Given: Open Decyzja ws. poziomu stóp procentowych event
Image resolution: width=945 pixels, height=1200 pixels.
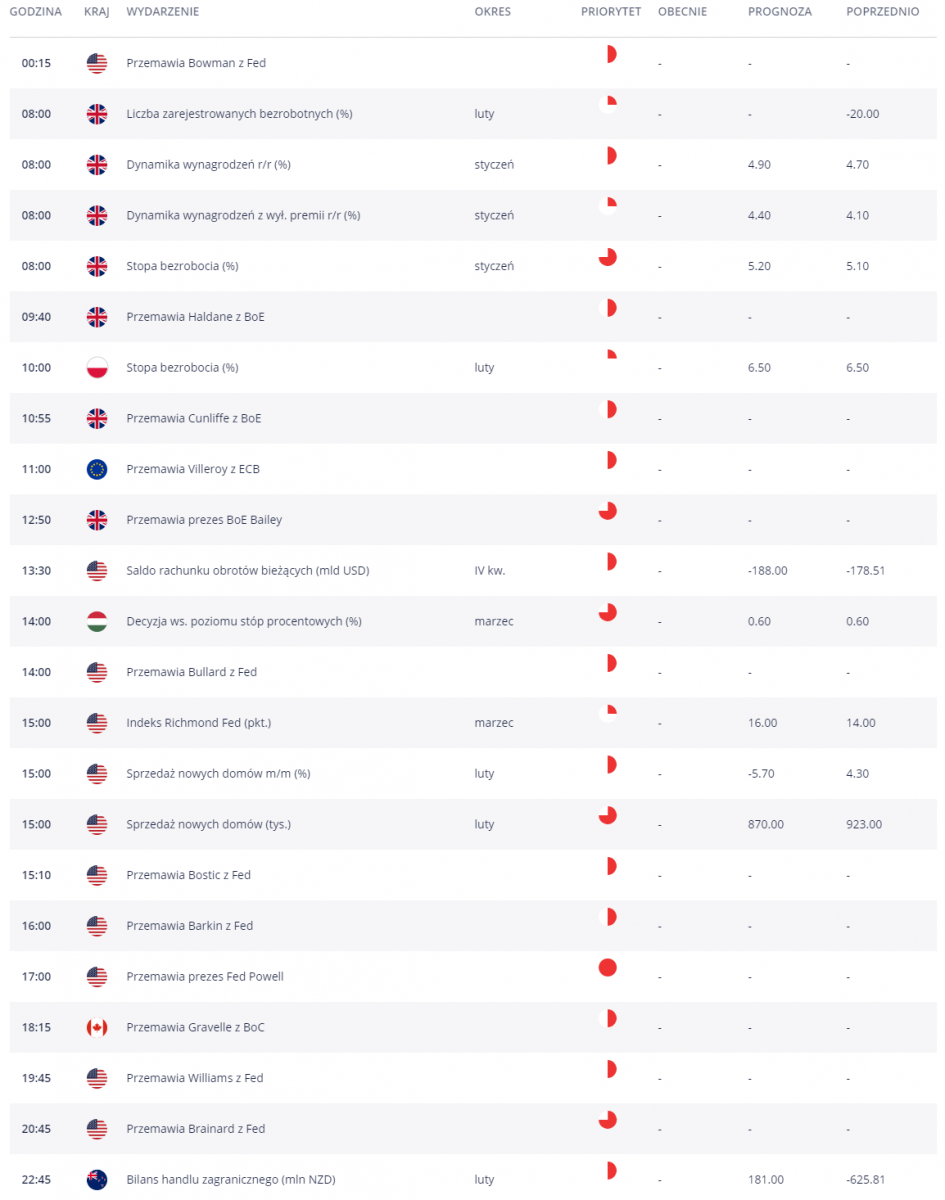Looking at the screenshot, I should tap(244, 622).
